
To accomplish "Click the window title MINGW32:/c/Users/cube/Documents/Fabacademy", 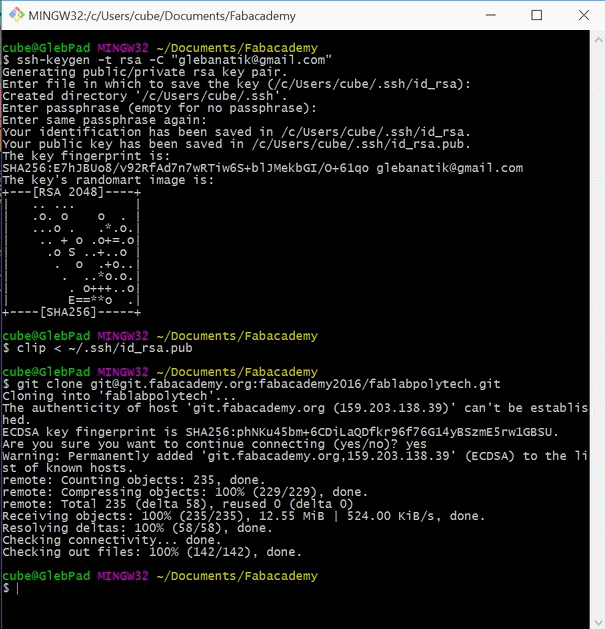I will tap(162, 16).
